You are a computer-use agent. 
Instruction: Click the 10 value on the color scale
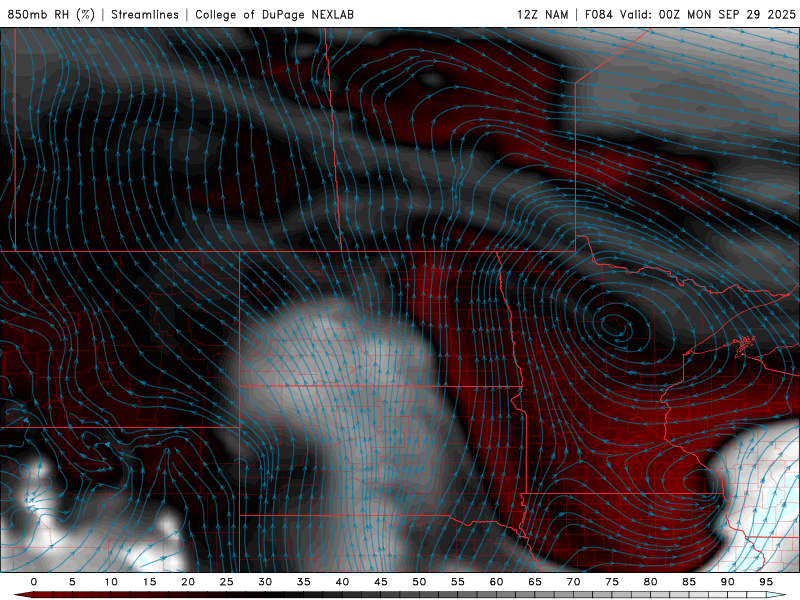(x=111, y=582)
